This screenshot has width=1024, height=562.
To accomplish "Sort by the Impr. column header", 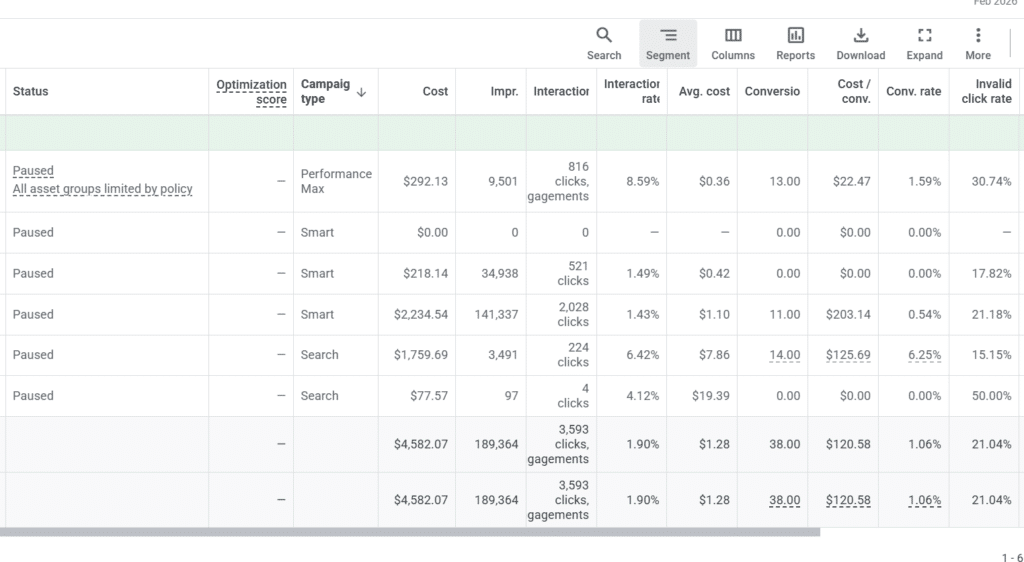I will tap(504, 91).
